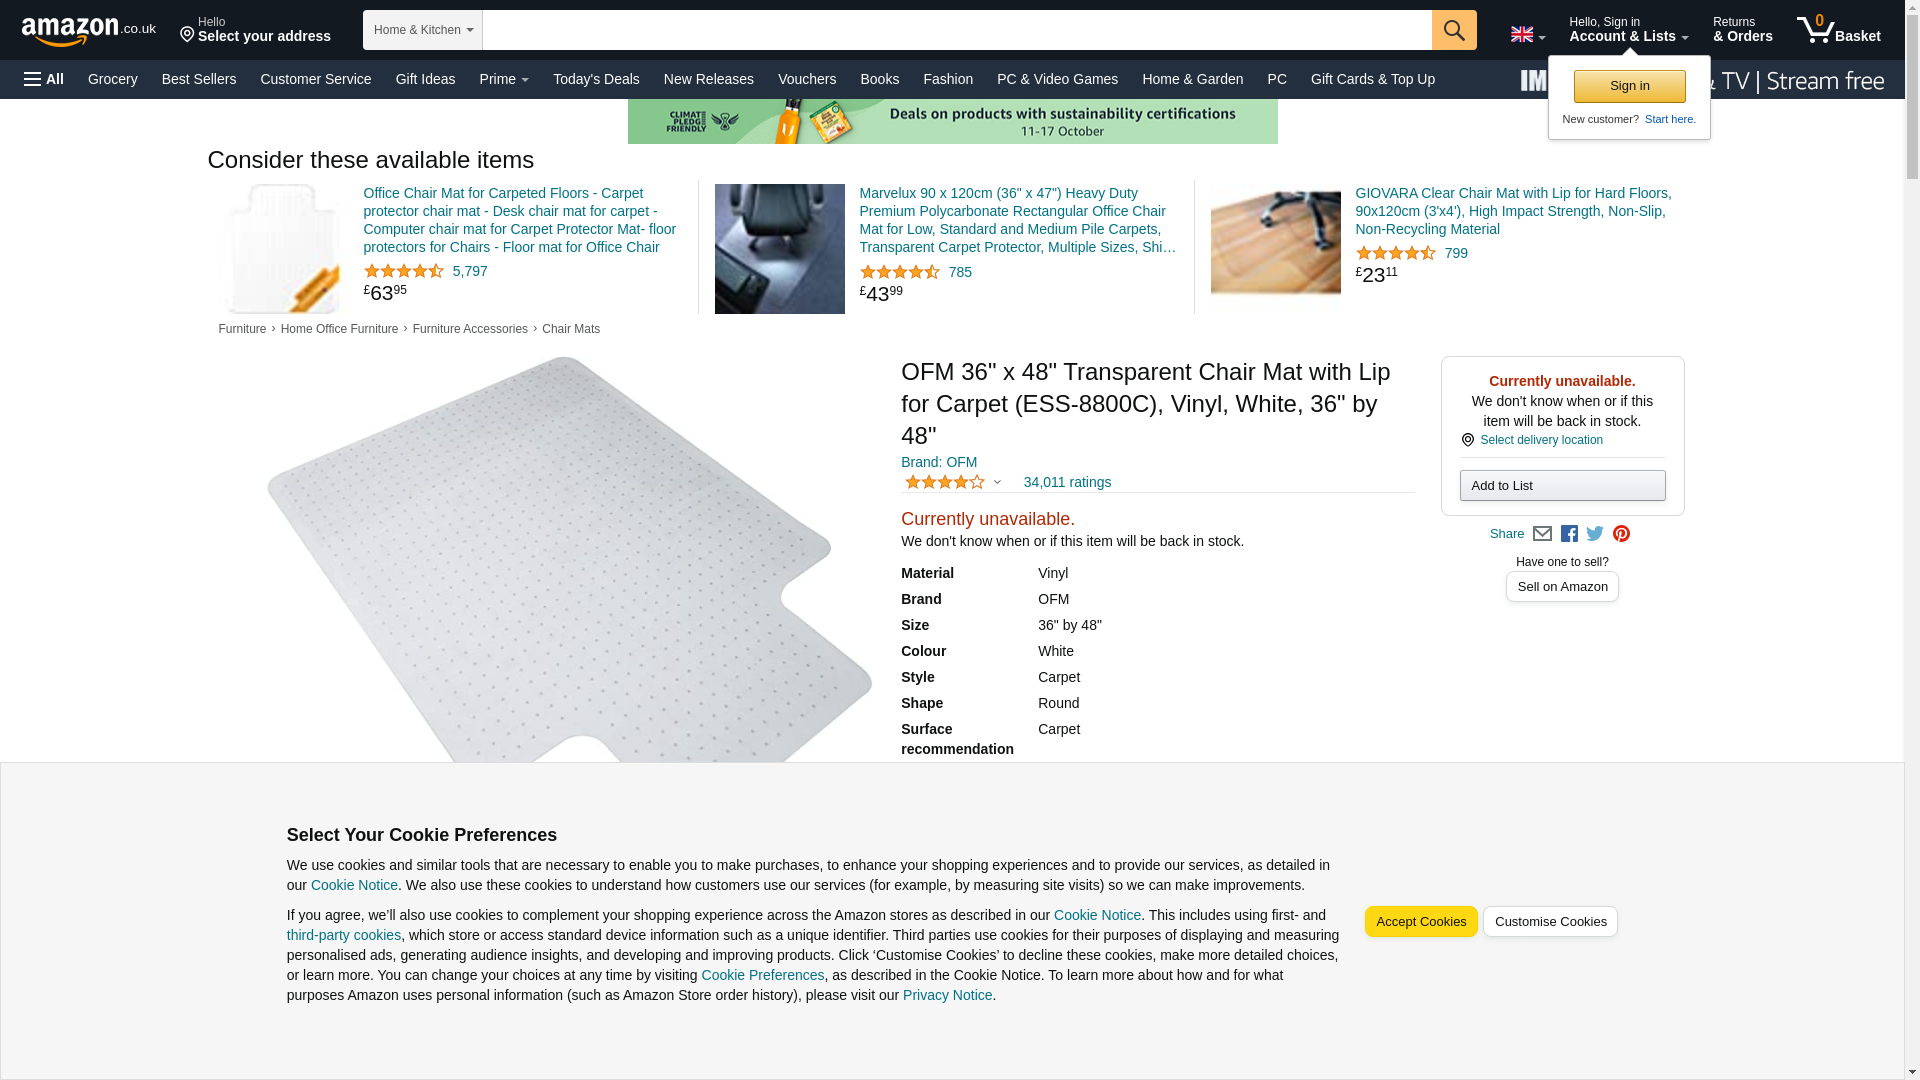Share product on Pinterest icon

click(1621, 534)
